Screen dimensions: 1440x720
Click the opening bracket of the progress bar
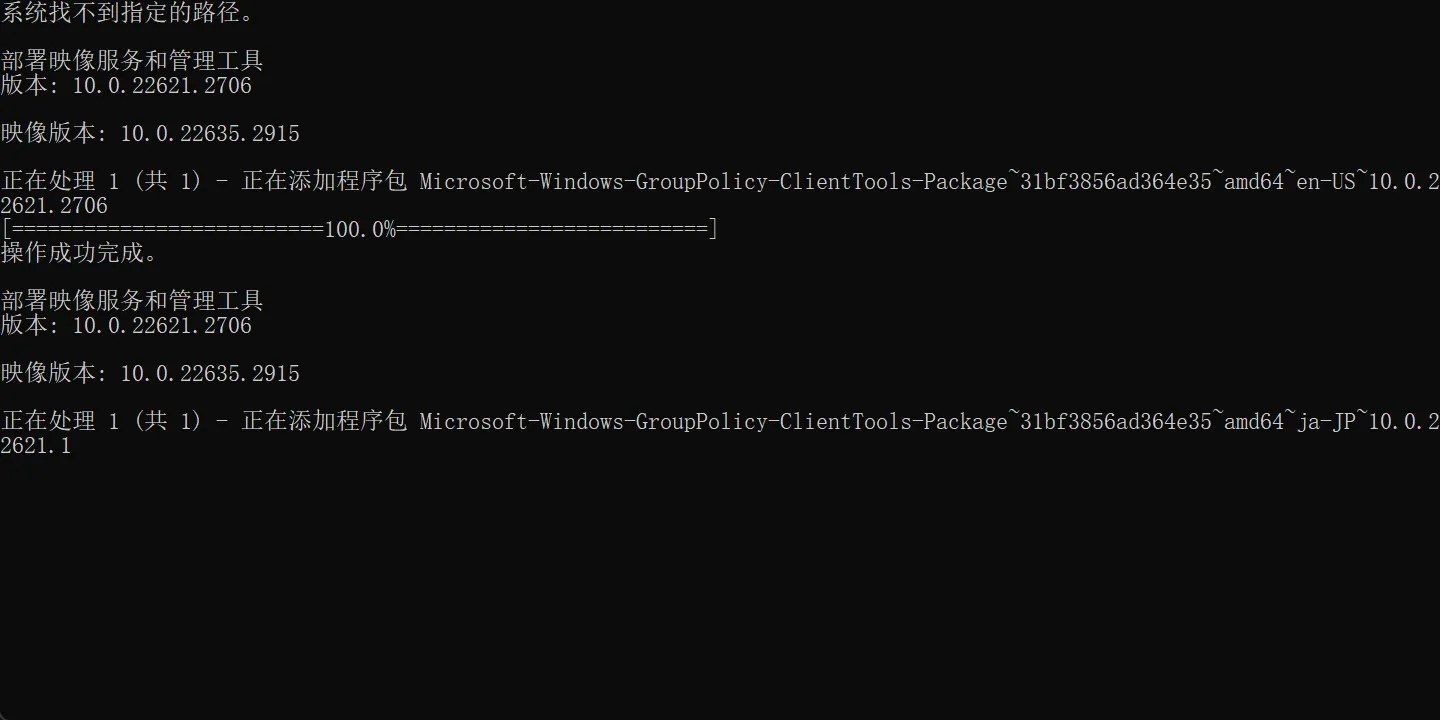[x=6, y=230]
